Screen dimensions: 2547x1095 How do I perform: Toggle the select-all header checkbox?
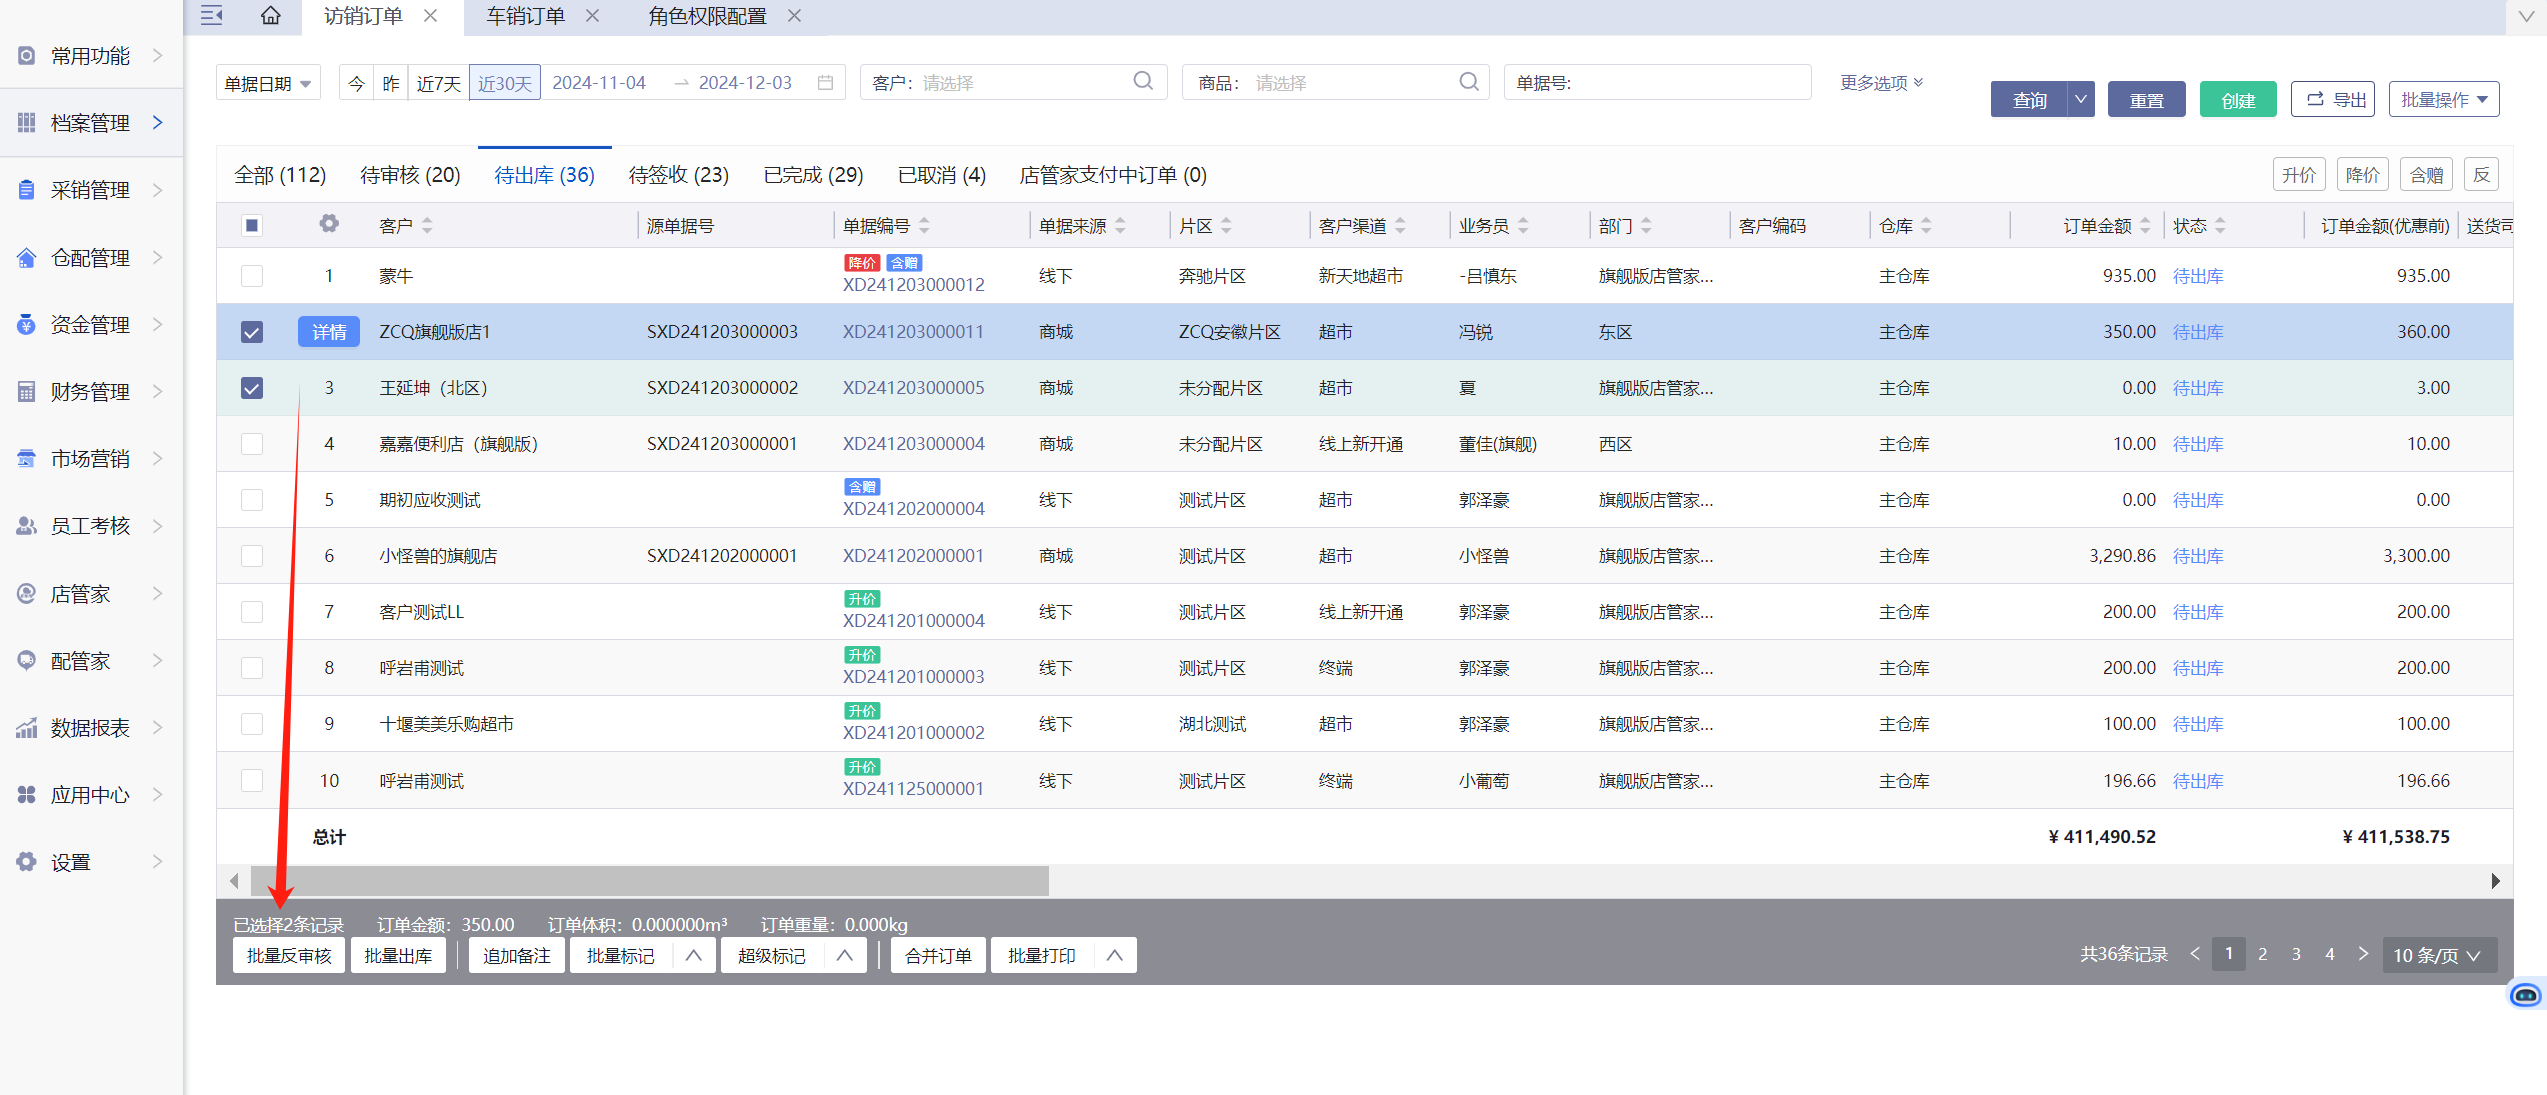(x=252, y=225)
